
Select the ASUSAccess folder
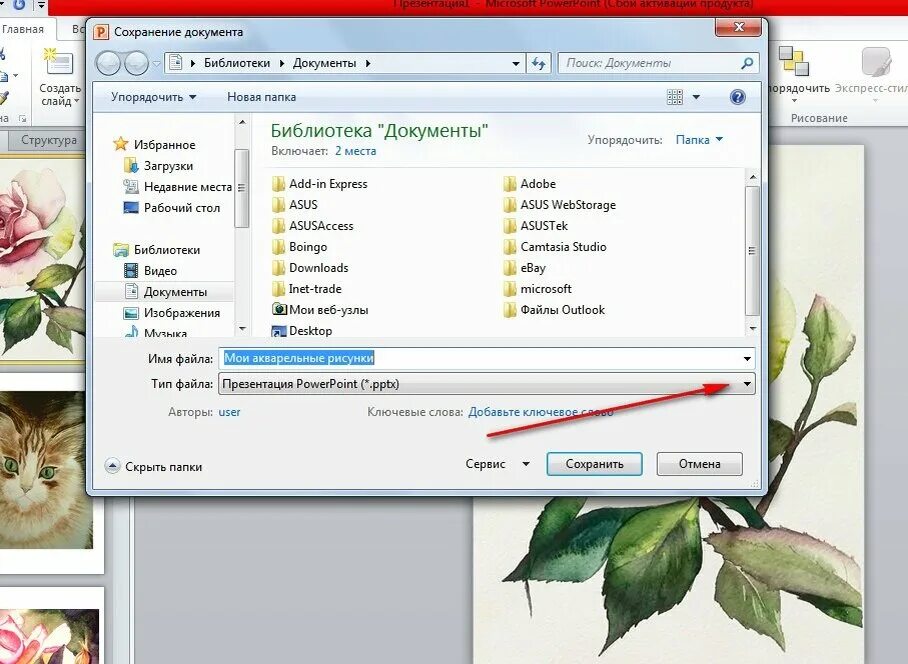(313, 226)
